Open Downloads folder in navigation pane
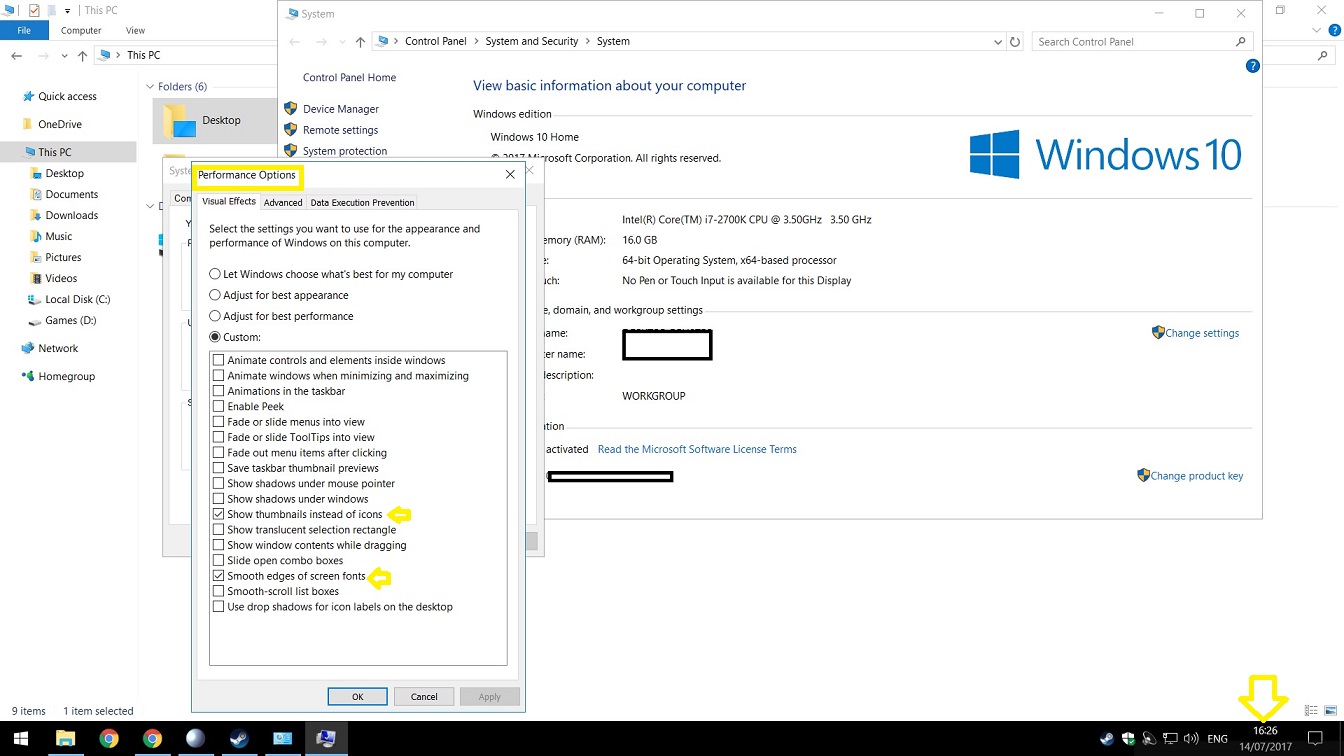Screen dimensions: 1344x756 click(72, 215)
